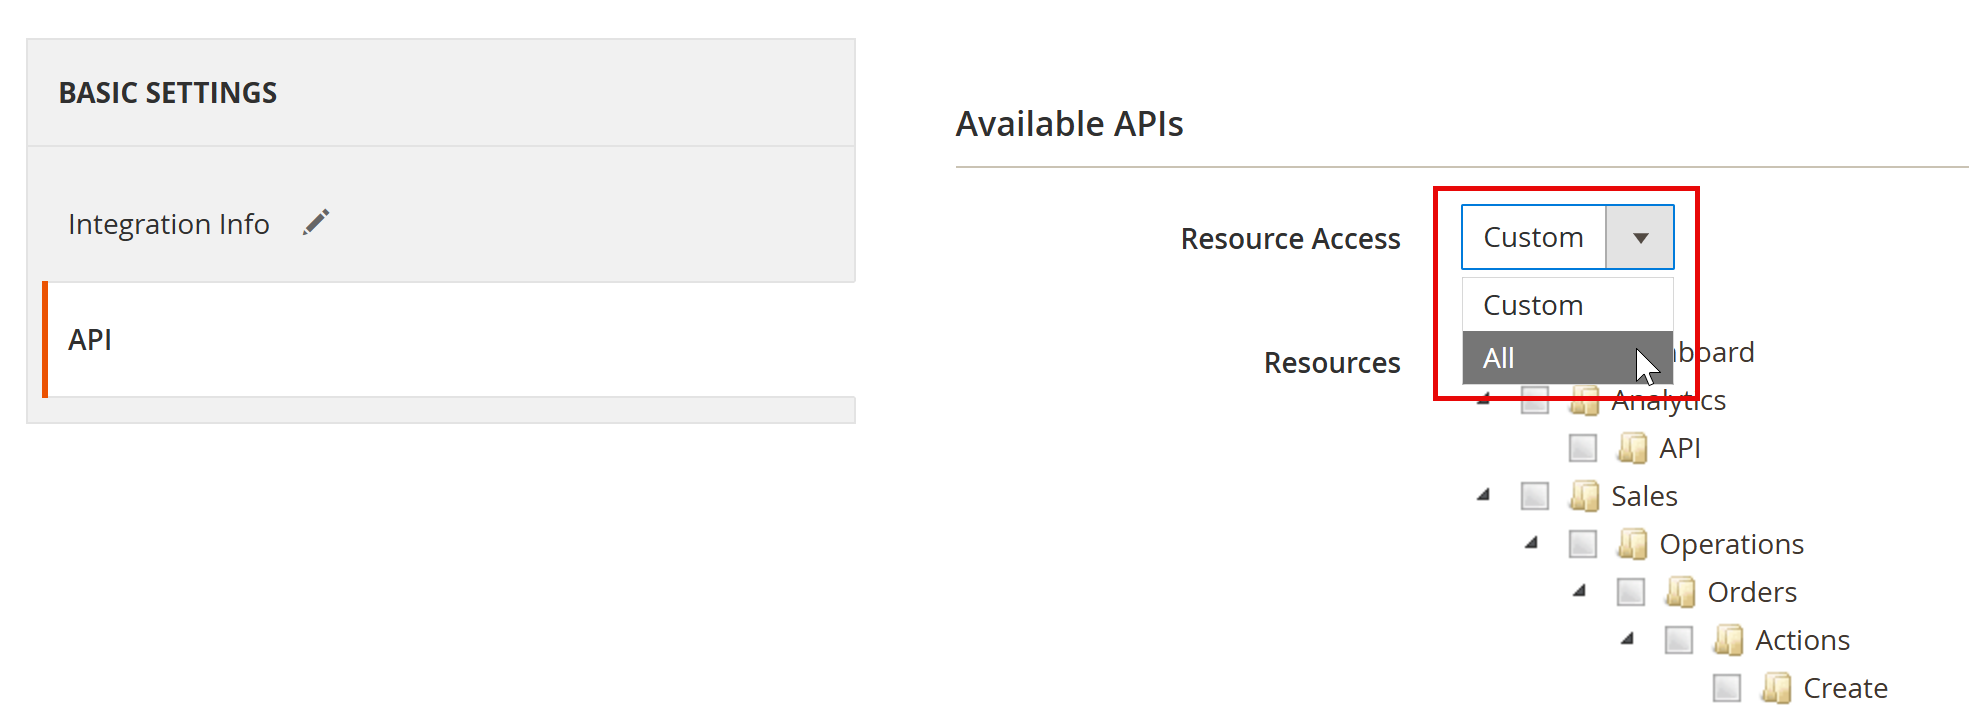
Task: Select the Orders tree label
Action: 1752,592
